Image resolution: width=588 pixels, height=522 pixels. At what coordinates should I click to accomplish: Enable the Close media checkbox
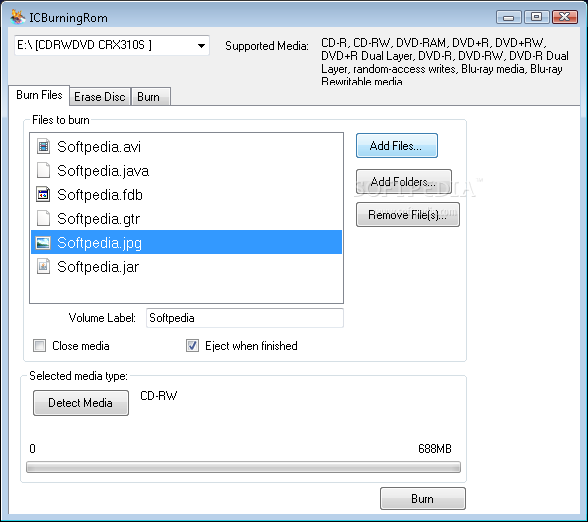click(x=39, y=345)
